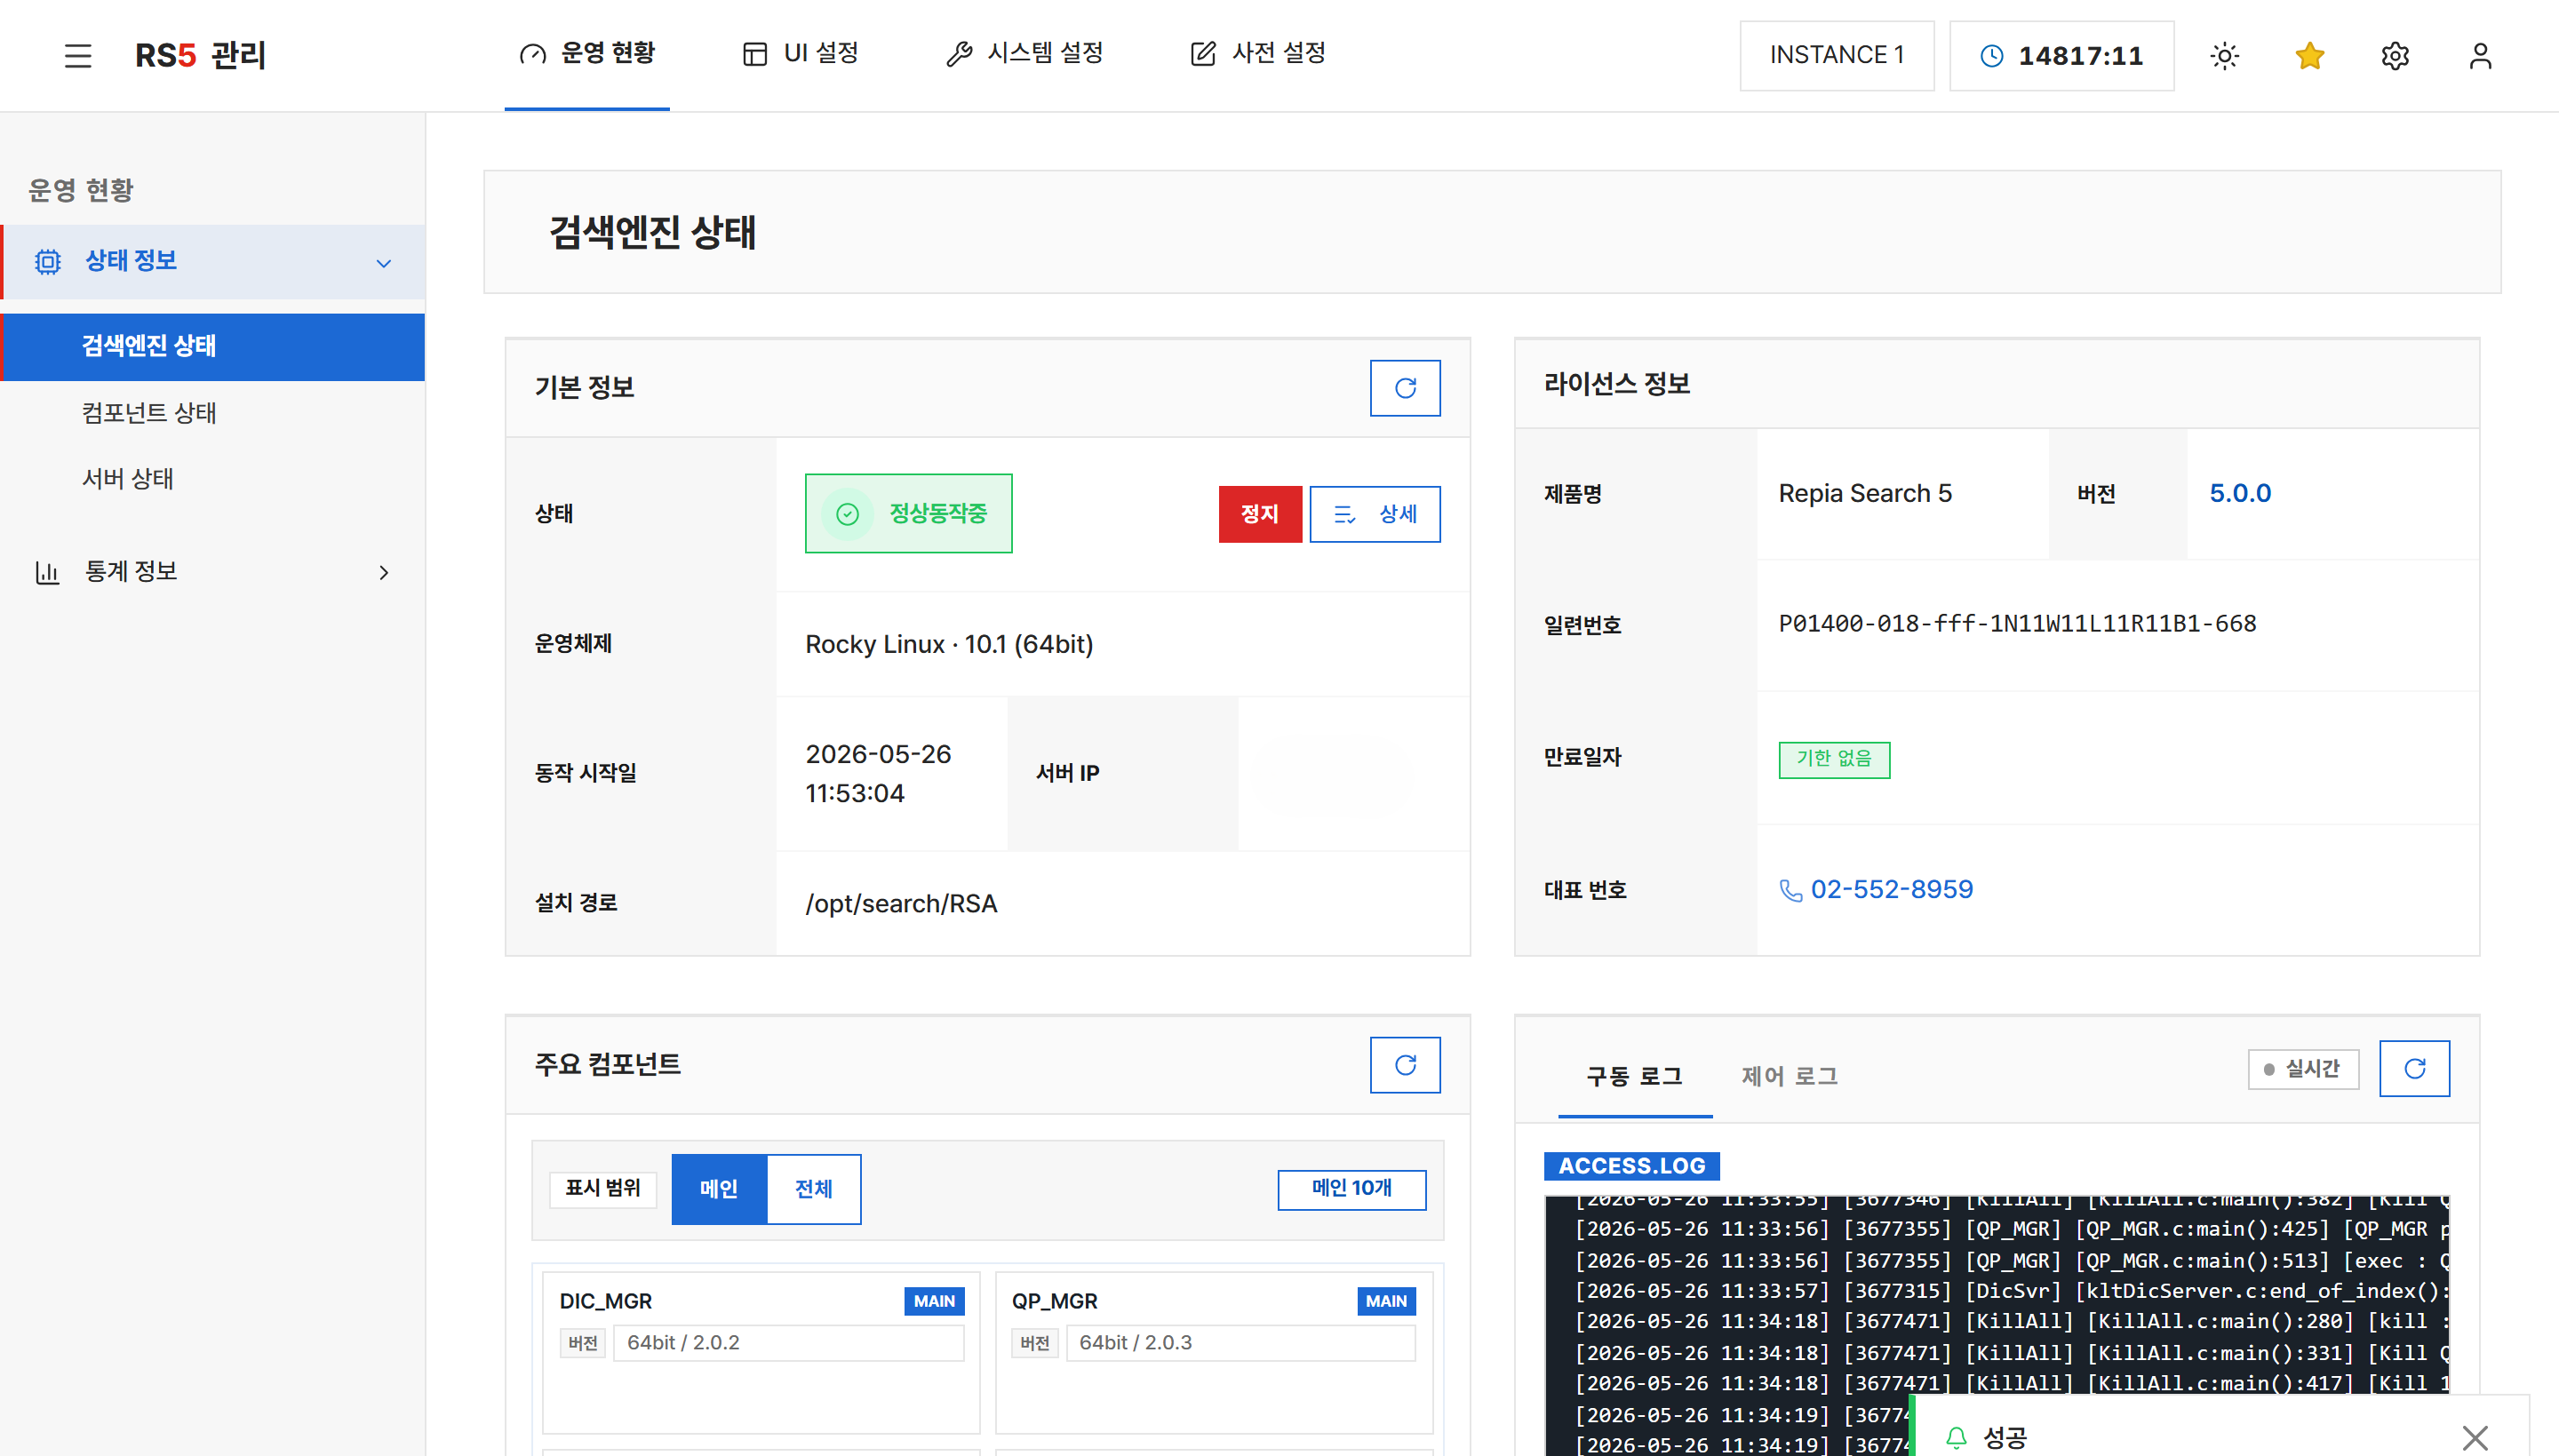The width and height of the screenshot is (2559, 1456).
Task: Select 검색엔진 상태 sidebar item
Action: click(213, 347)
